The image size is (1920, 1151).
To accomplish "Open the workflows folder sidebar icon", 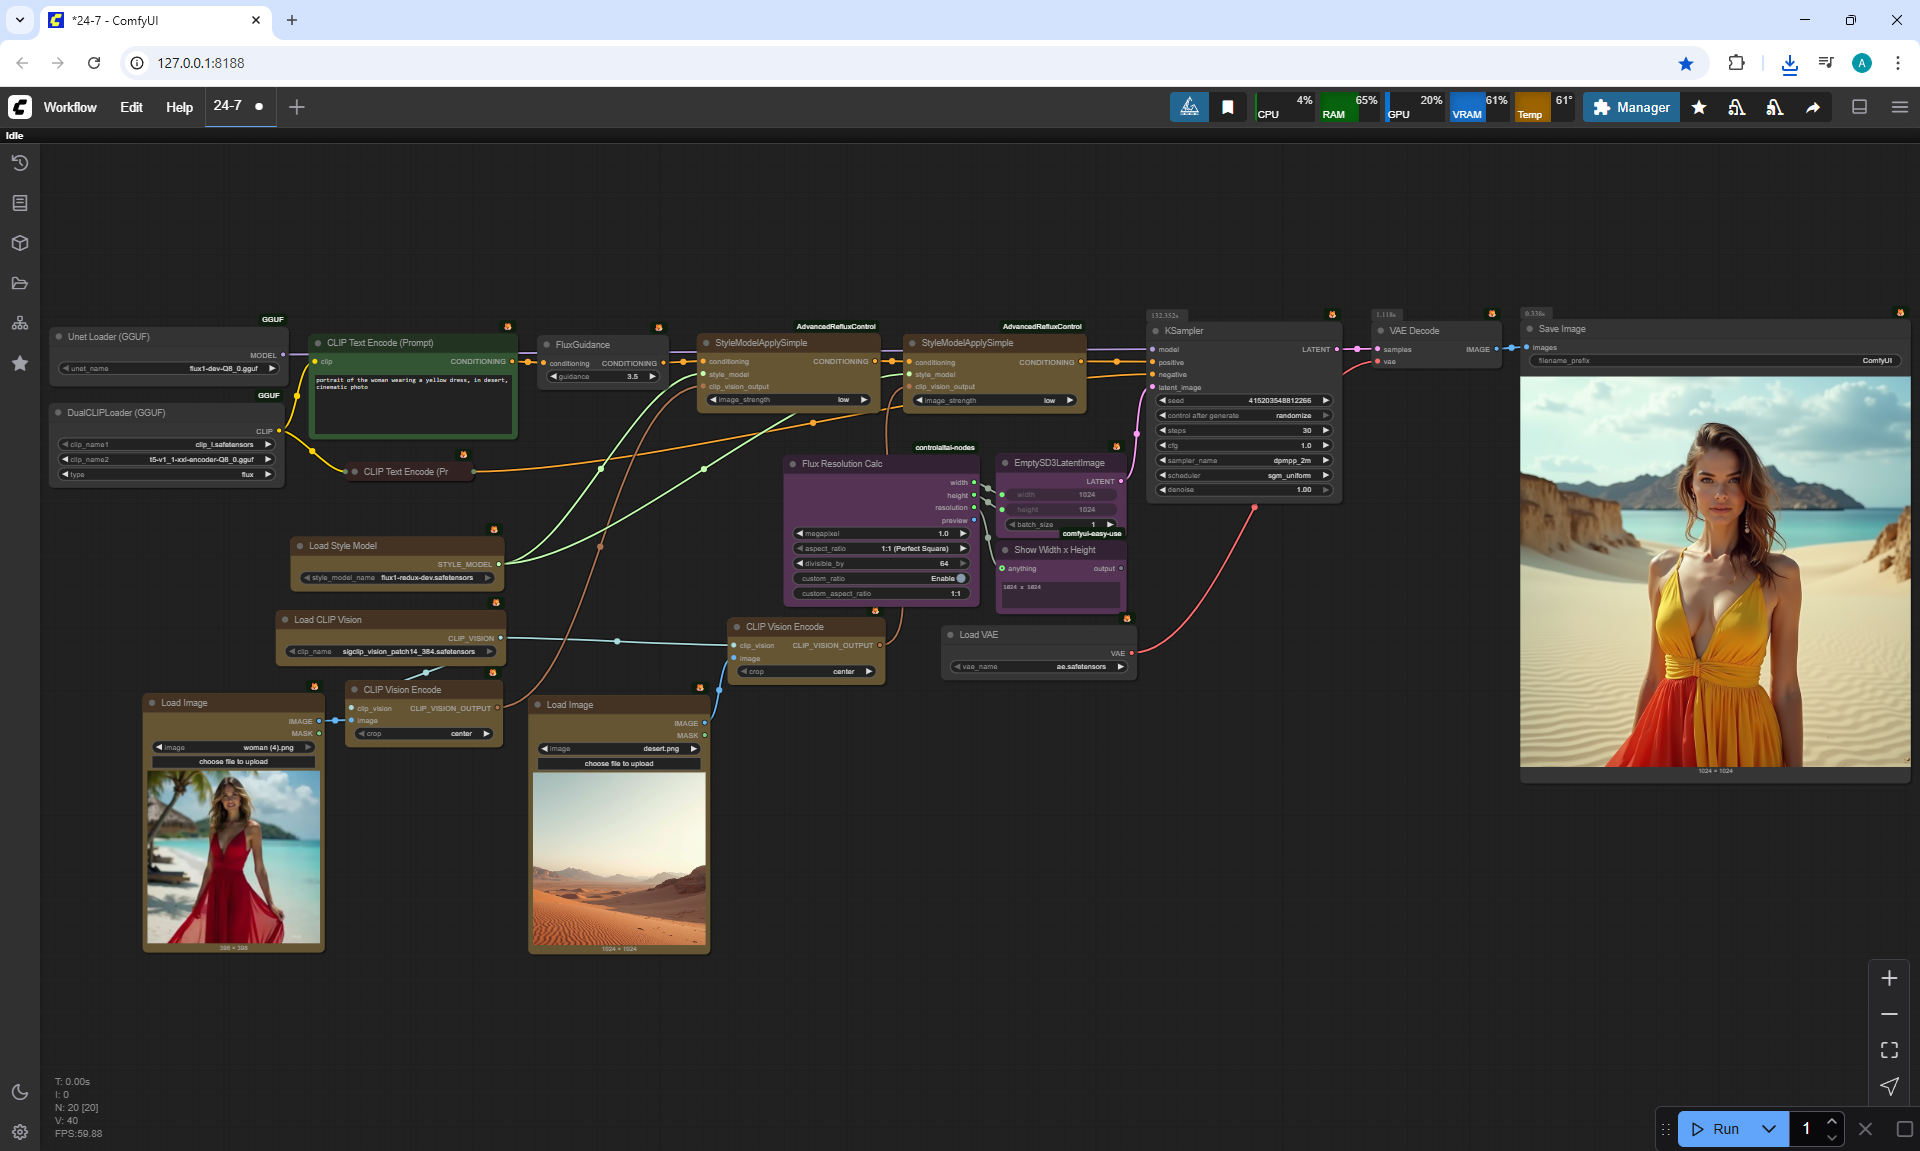I will click(x=19, y=283).
